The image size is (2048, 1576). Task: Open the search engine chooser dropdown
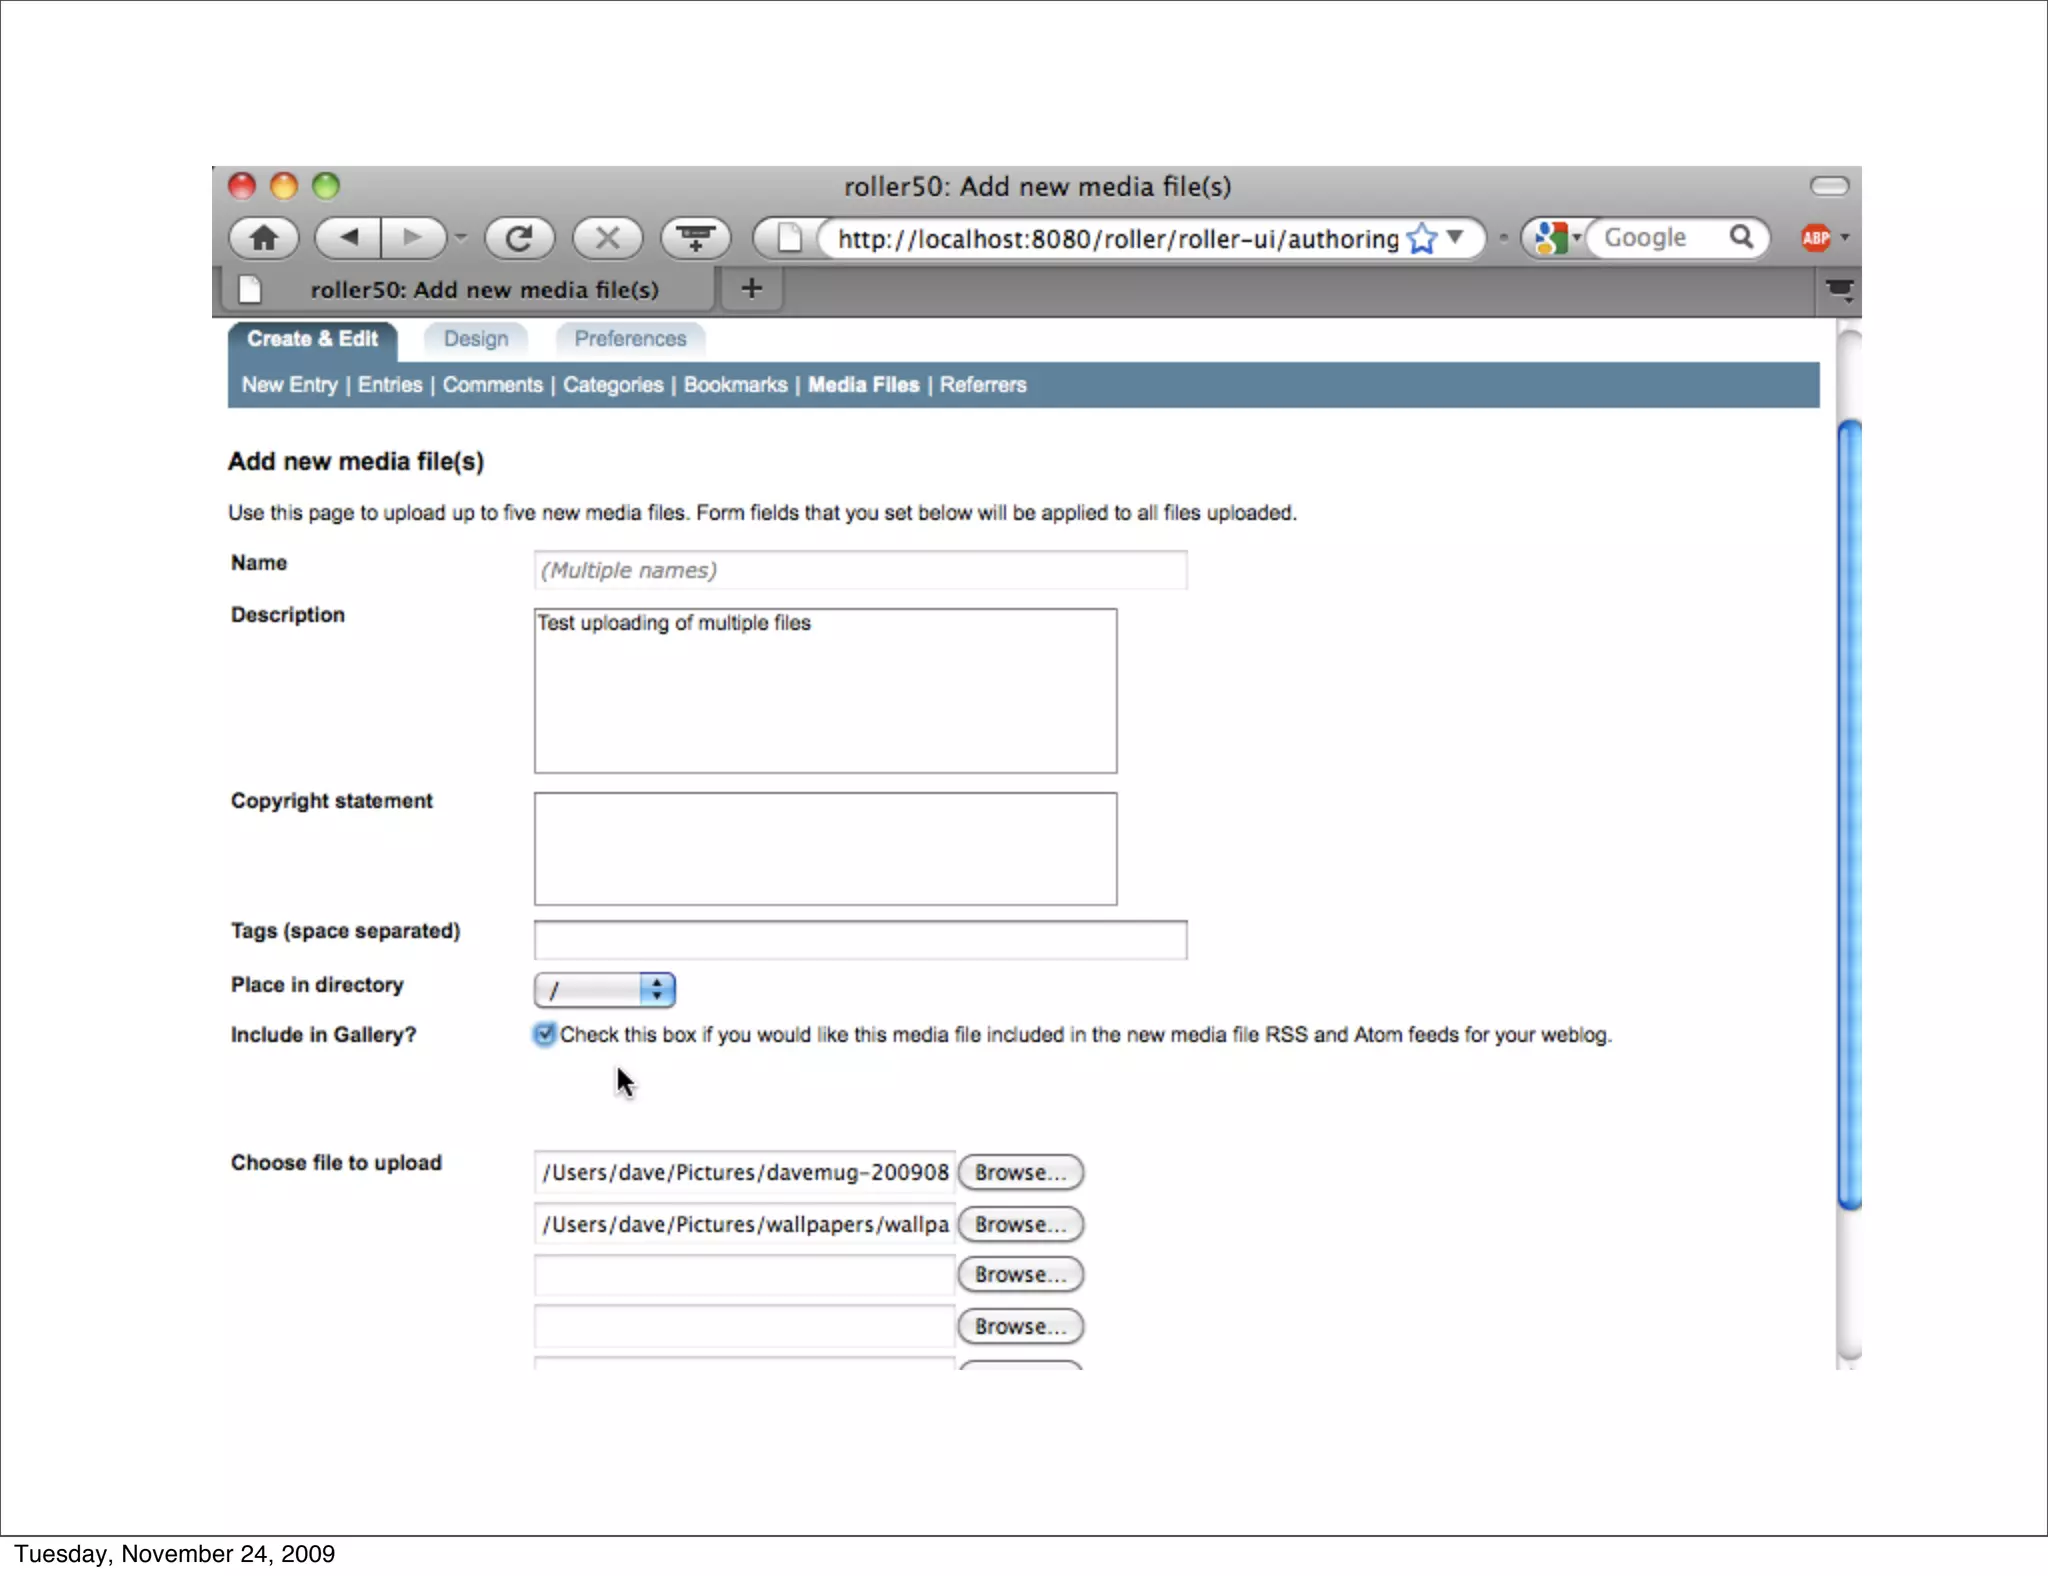point(1556,238)
